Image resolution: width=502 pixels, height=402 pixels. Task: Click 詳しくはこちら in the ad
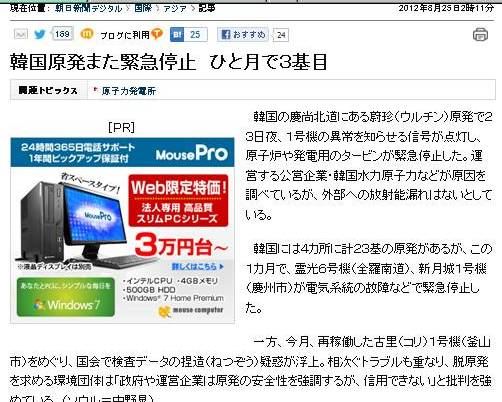point(197,267)
